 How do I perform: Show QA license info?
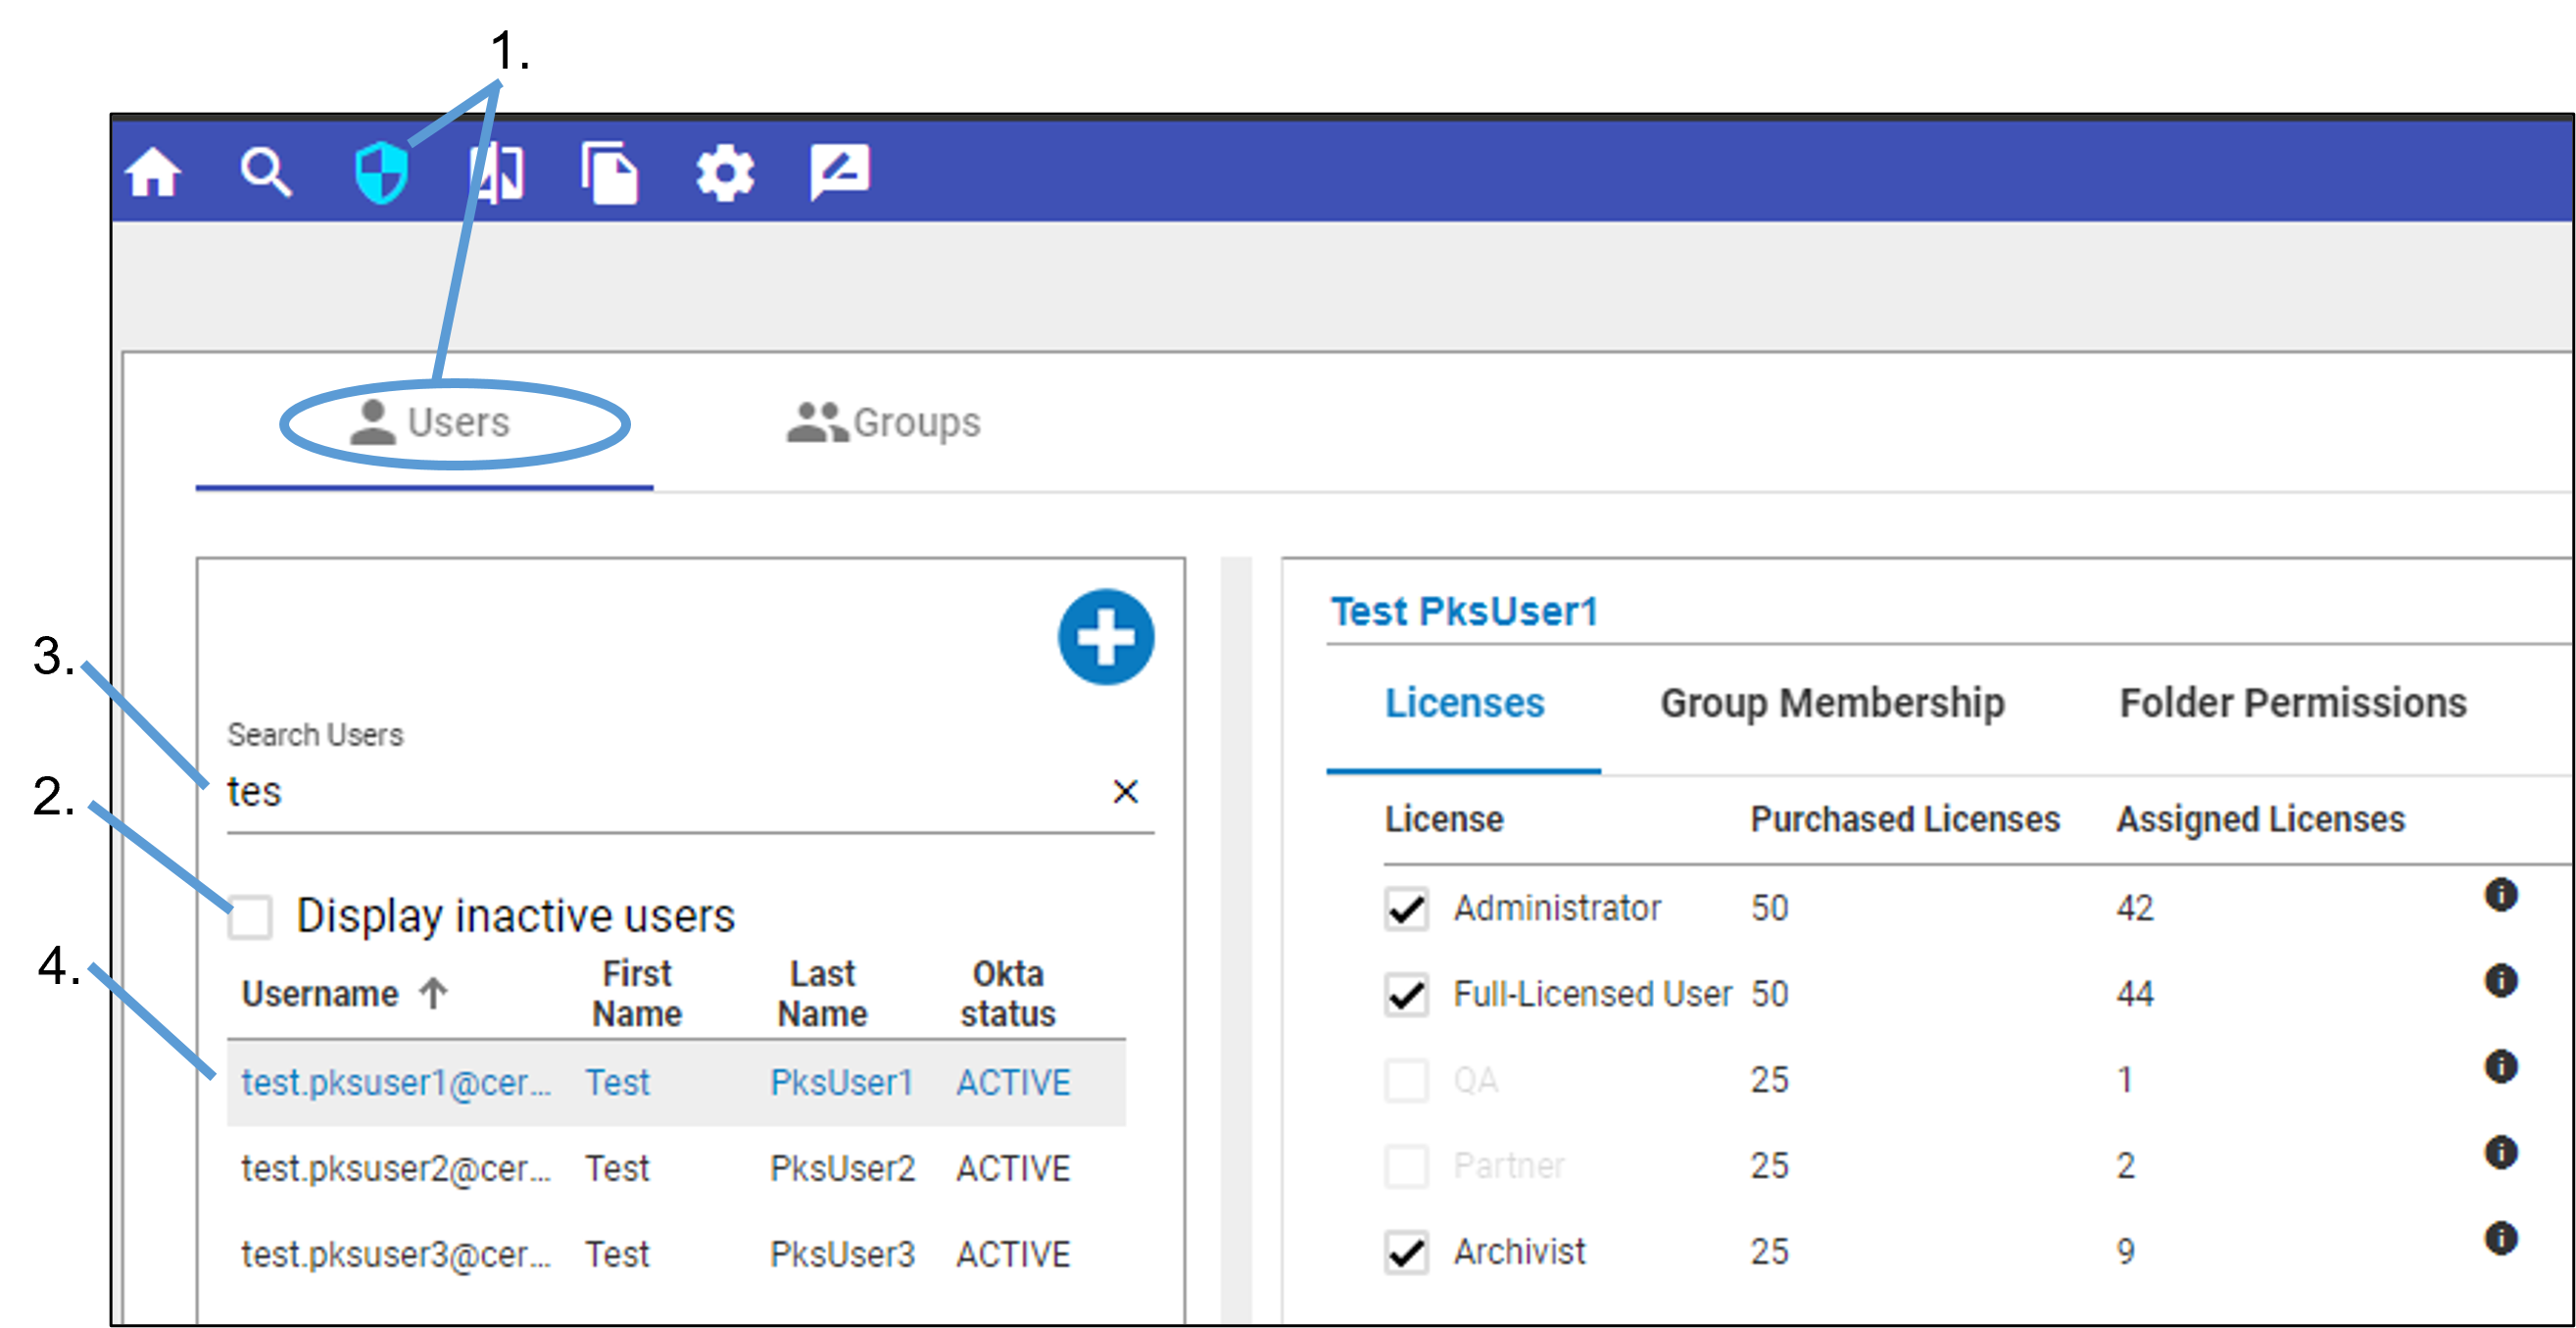pos(2501,1067)
